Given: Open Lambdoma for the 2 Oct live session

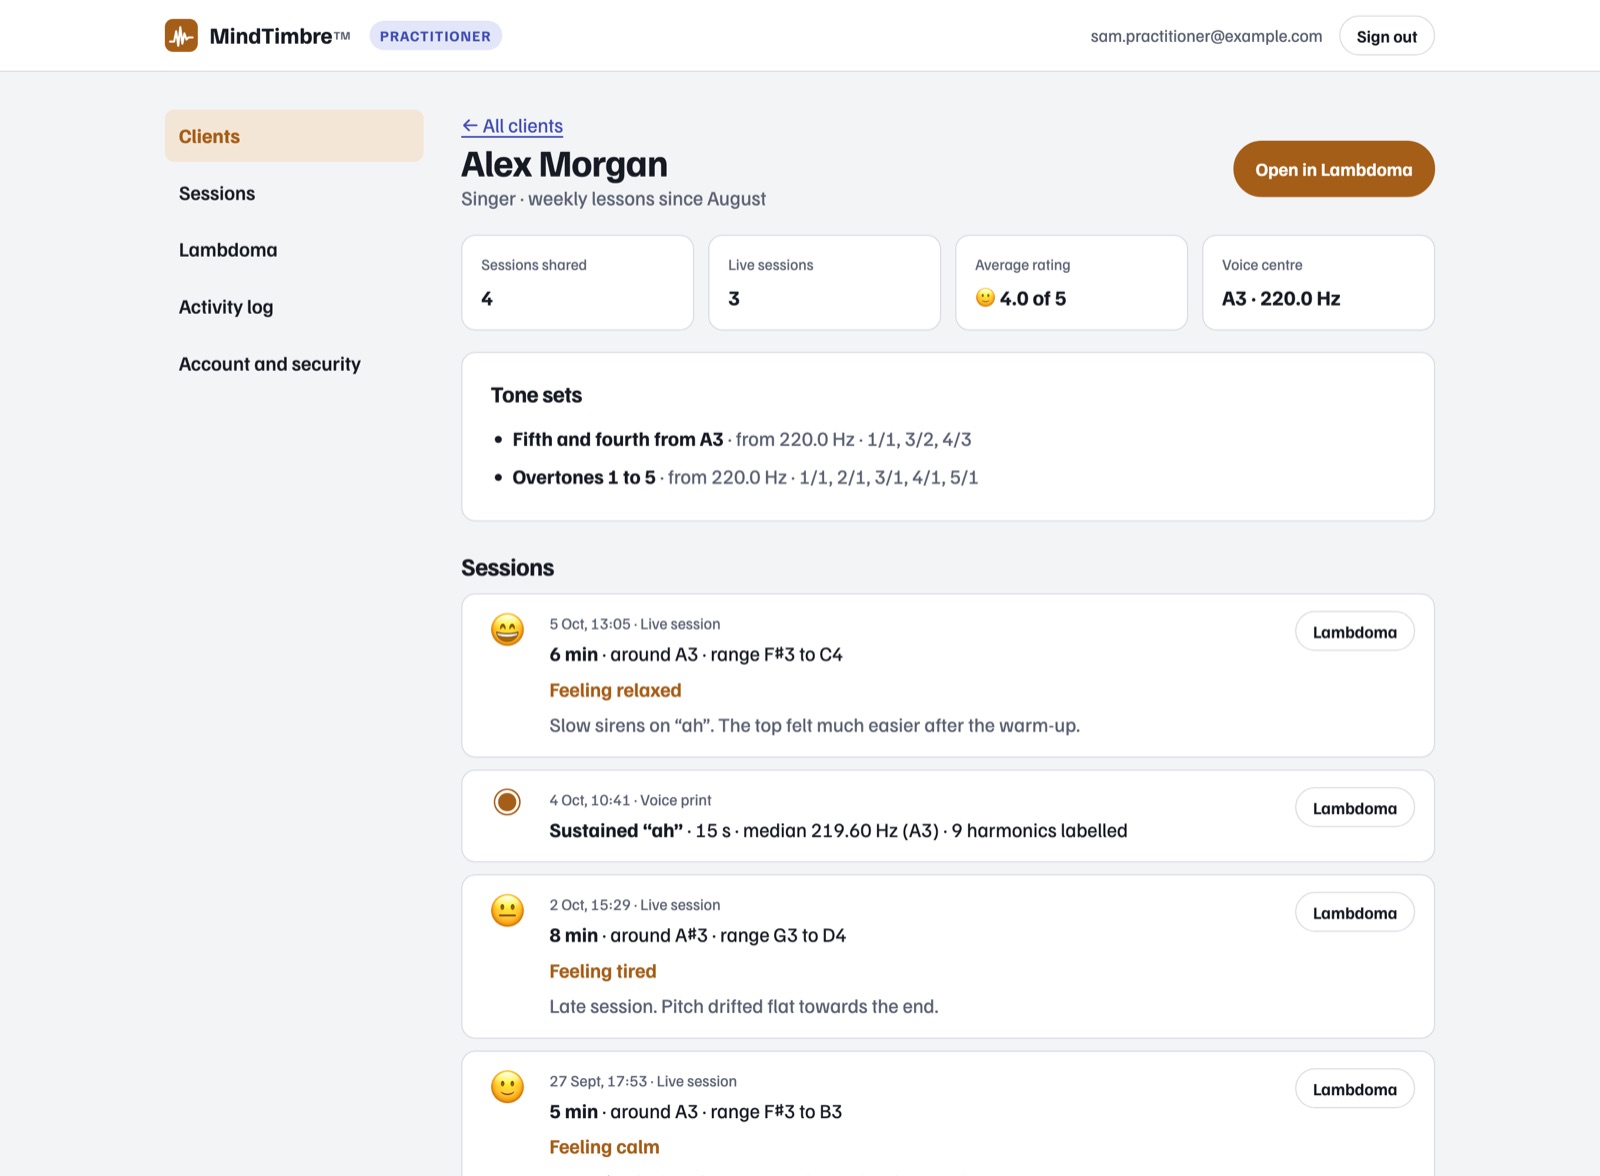Looking at the screenshot, I should 1354,913.
